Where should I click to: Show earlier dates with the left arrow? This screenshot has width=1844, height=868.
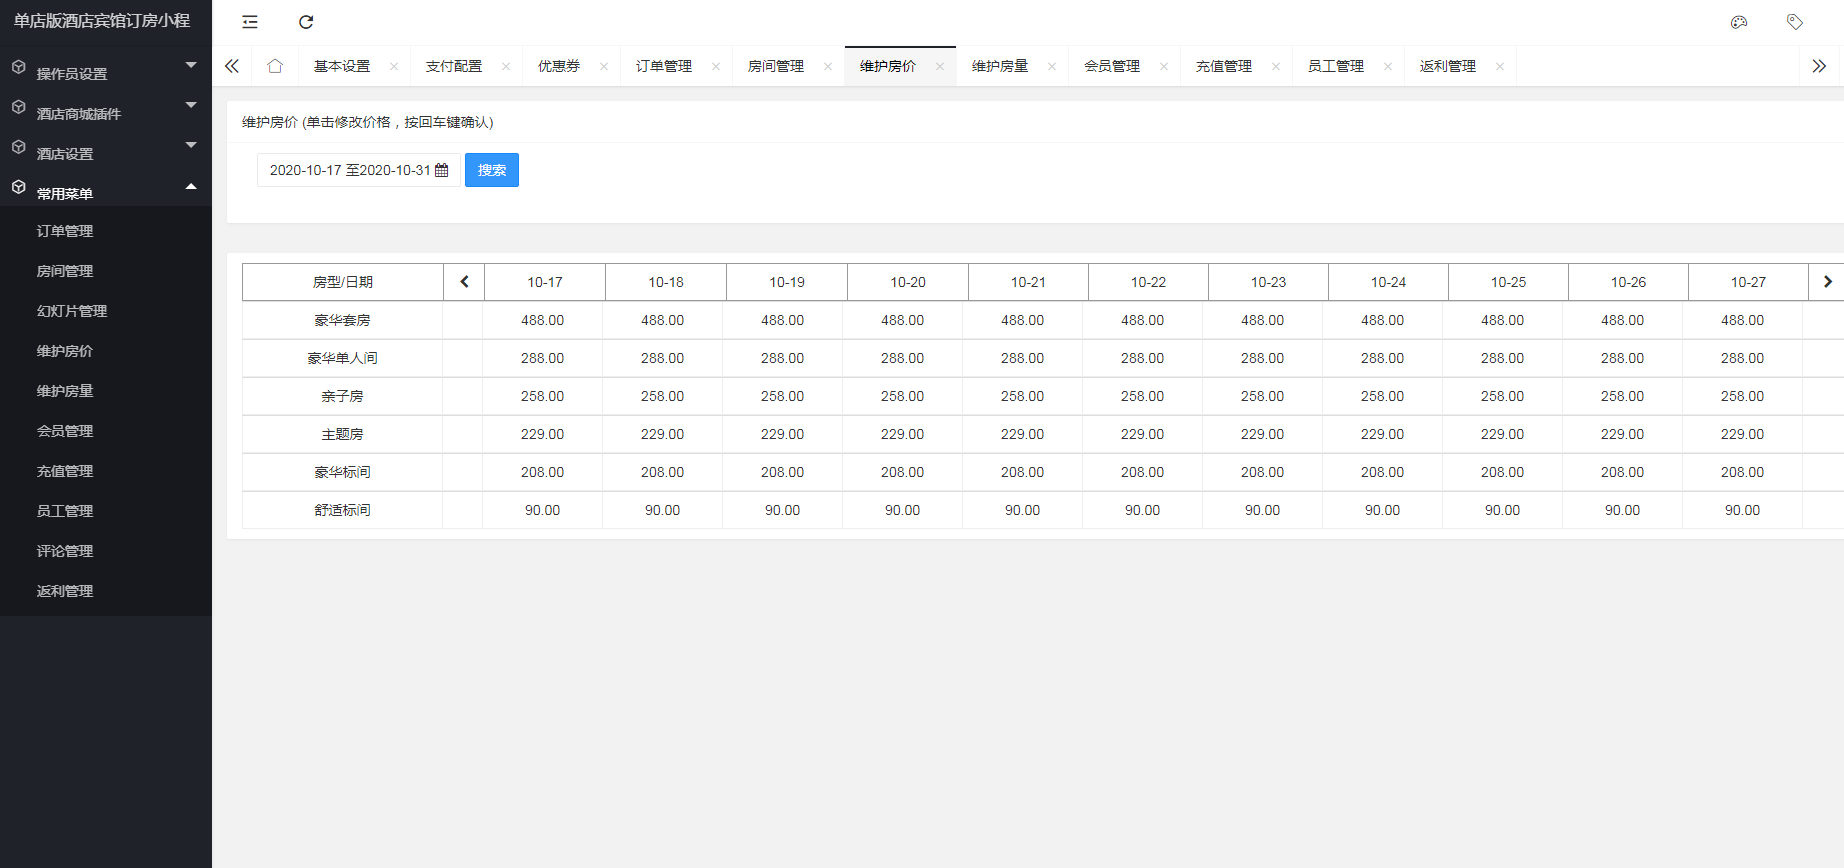464,282
